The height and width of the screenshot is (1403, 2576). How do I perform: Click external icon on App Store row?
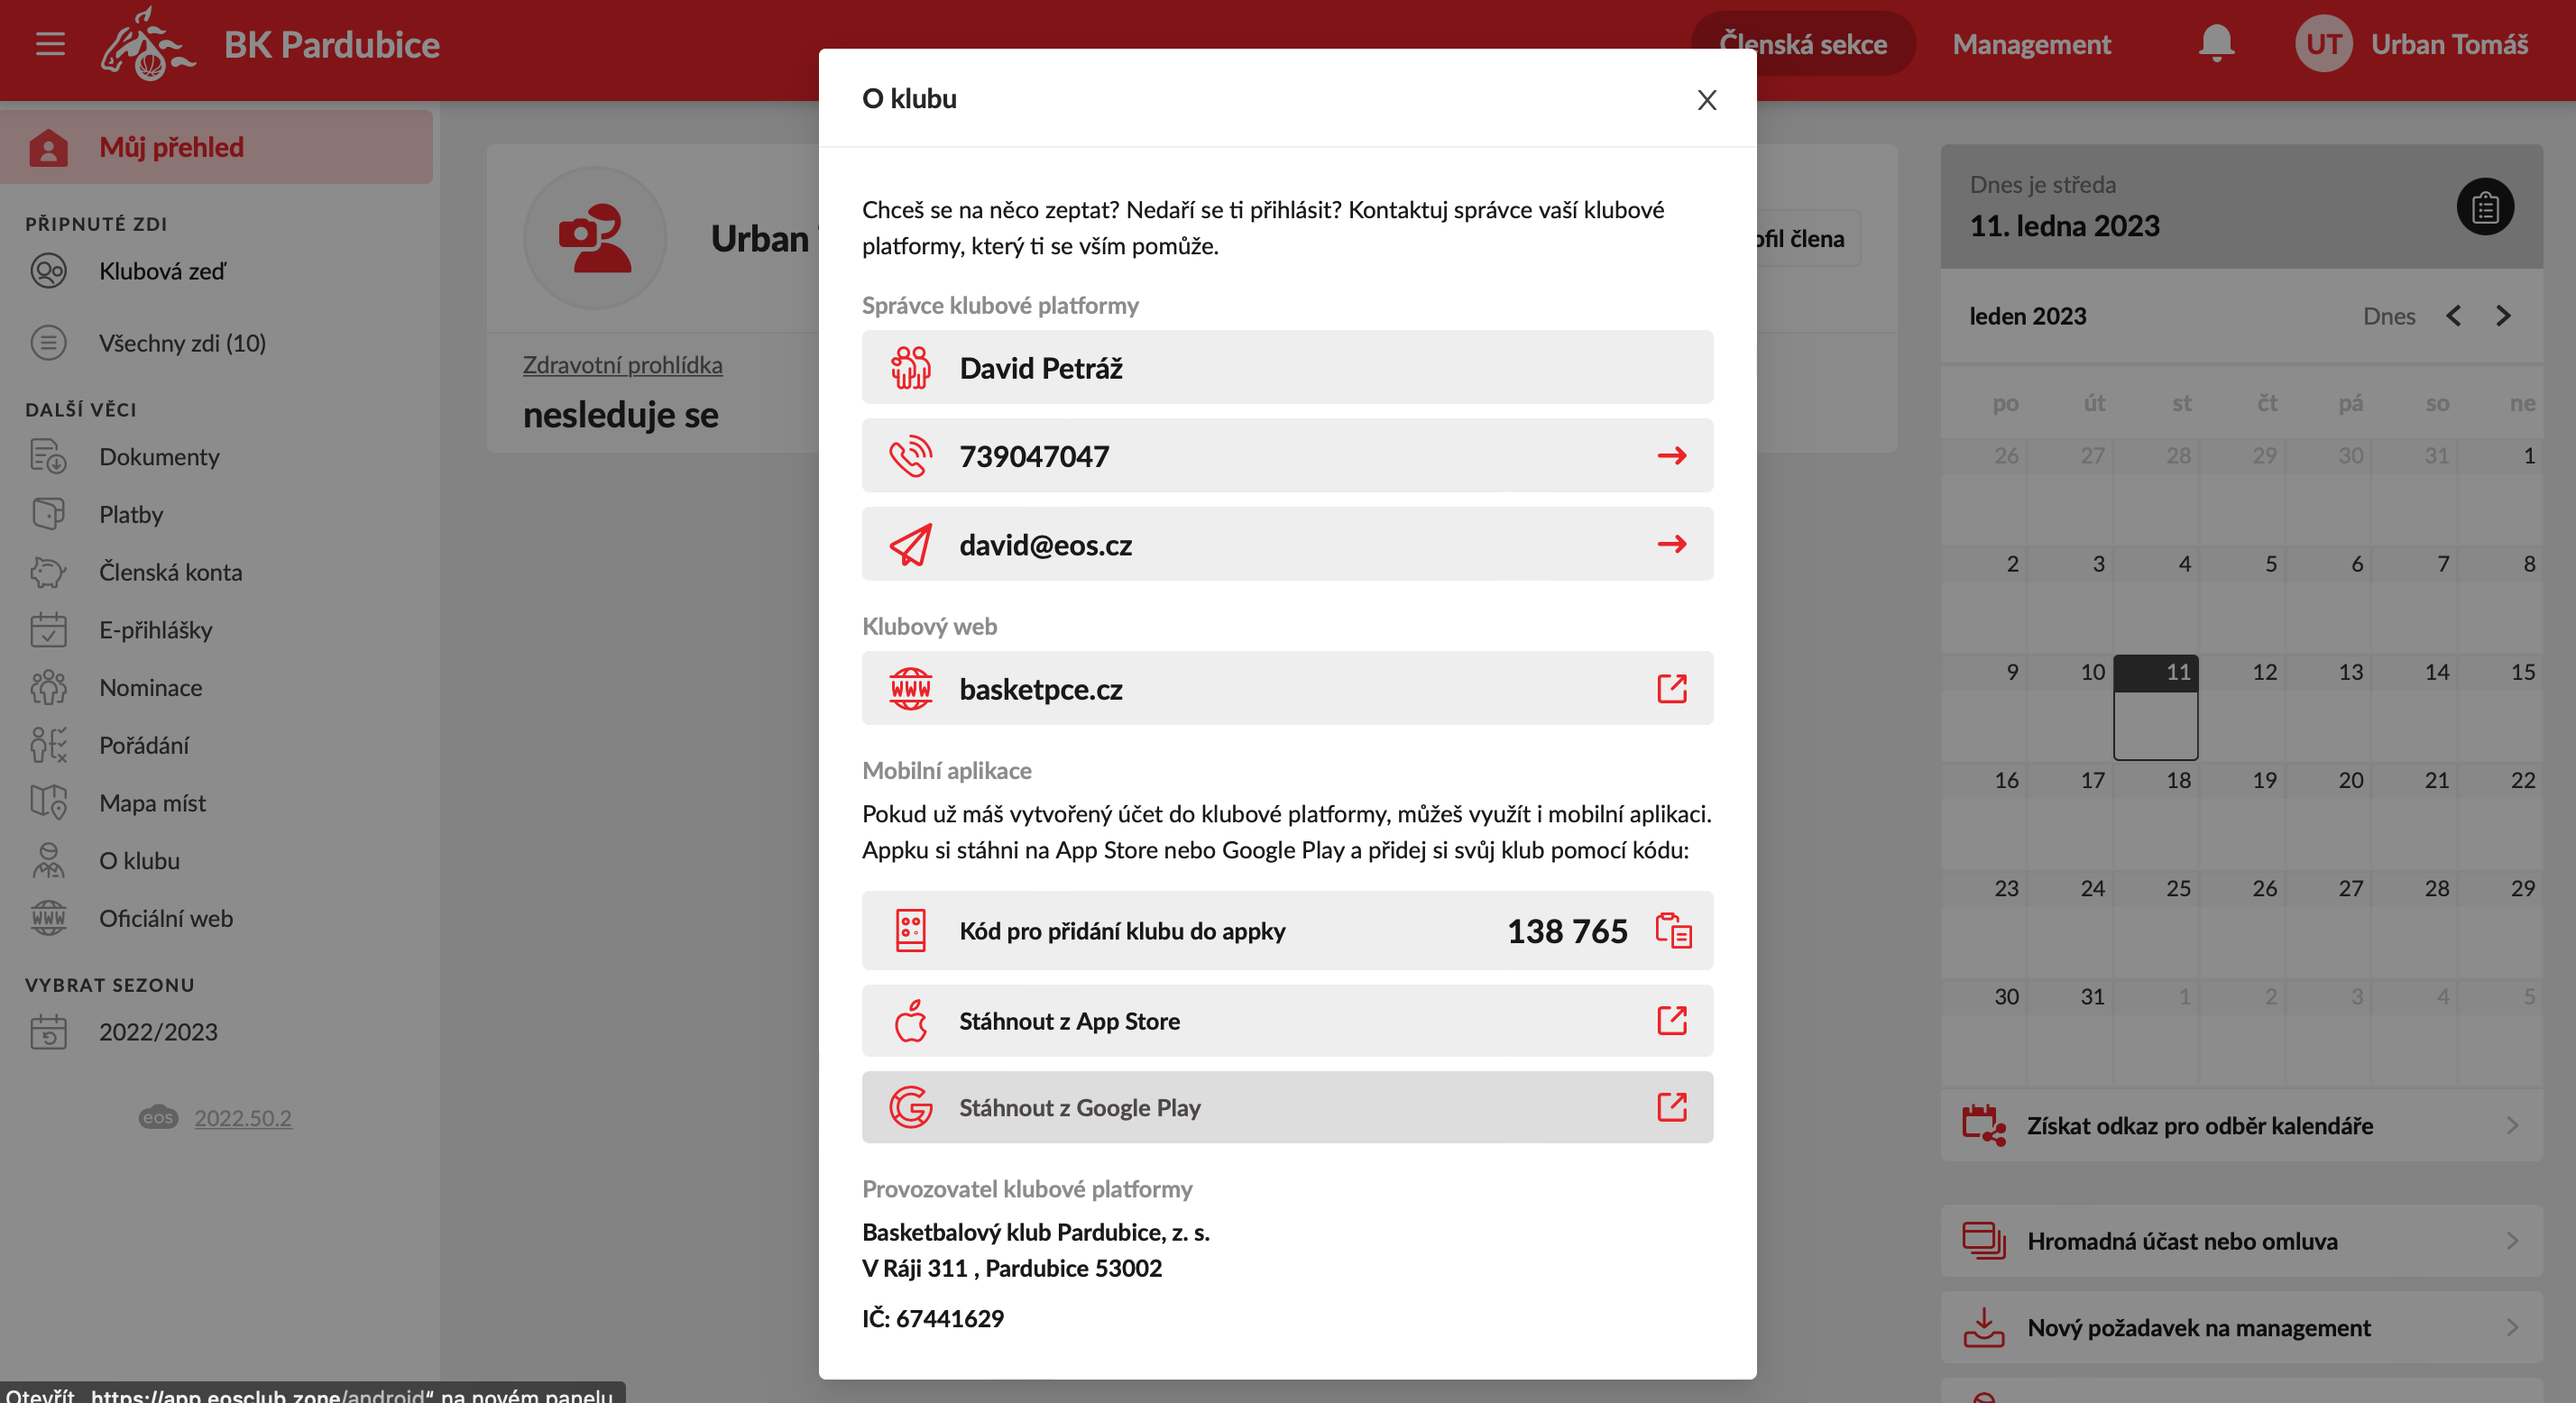1671,1020
